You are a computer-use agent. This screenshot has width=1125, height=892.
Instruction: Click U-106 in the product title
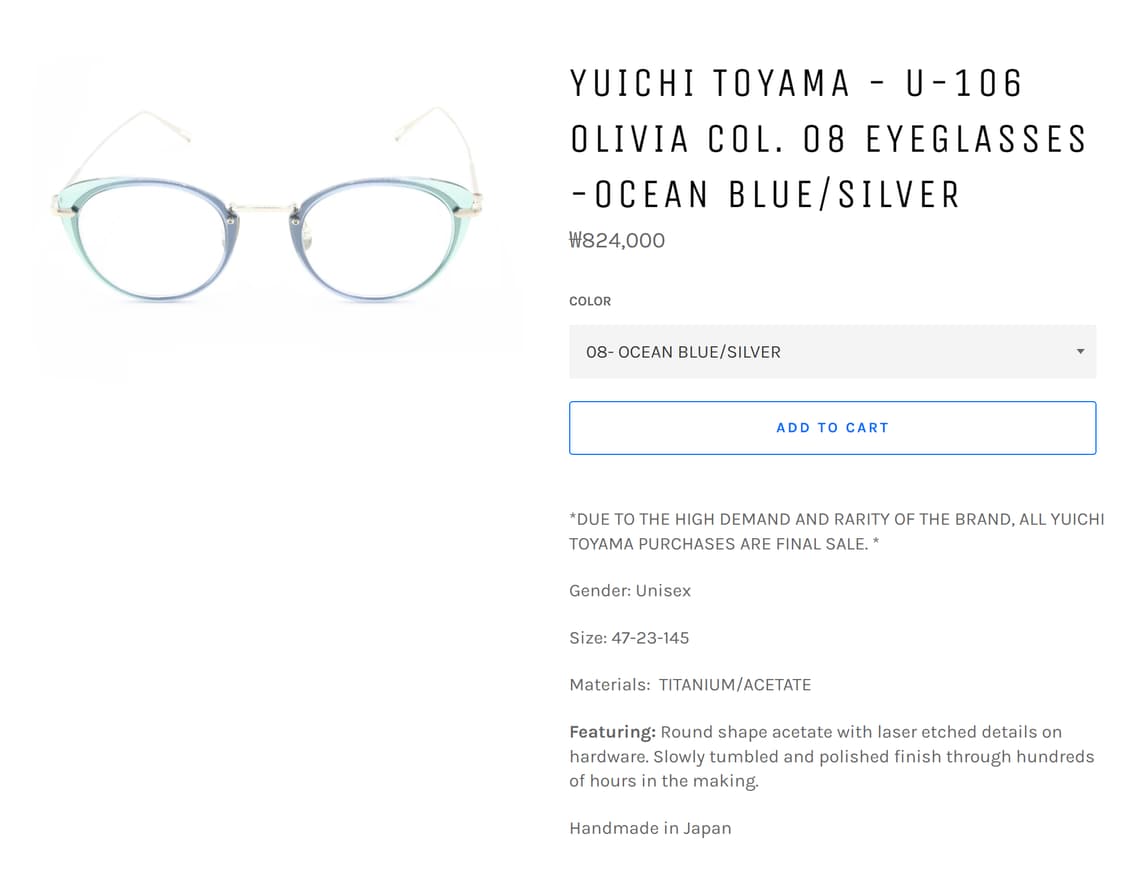tap(964, 84)
